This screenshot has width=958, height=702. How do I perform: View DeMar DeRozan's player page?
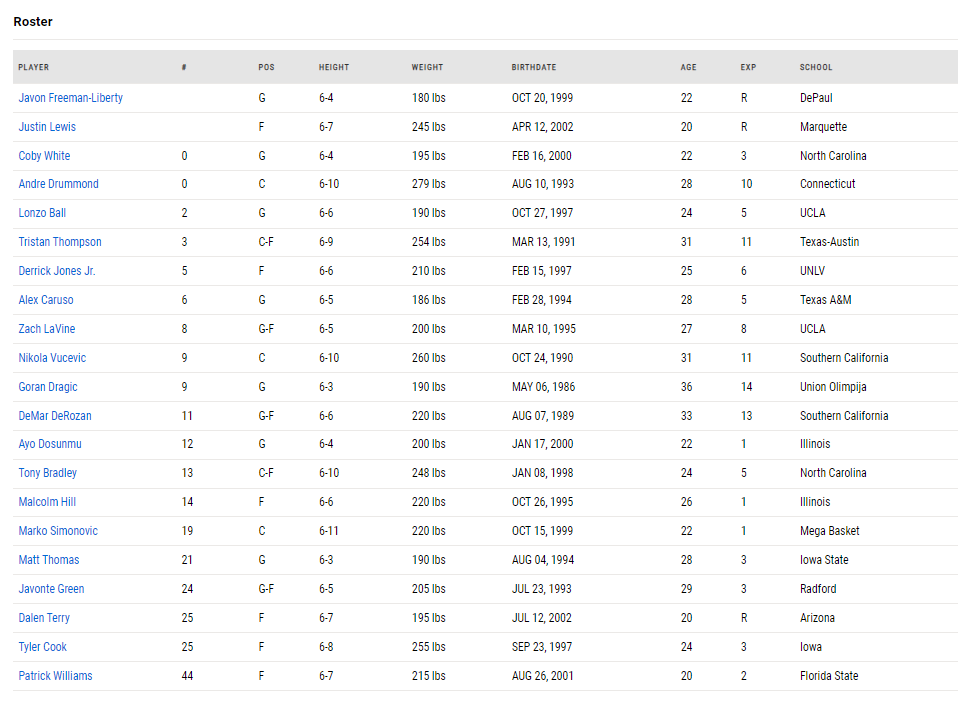click(x=55, y=415)
